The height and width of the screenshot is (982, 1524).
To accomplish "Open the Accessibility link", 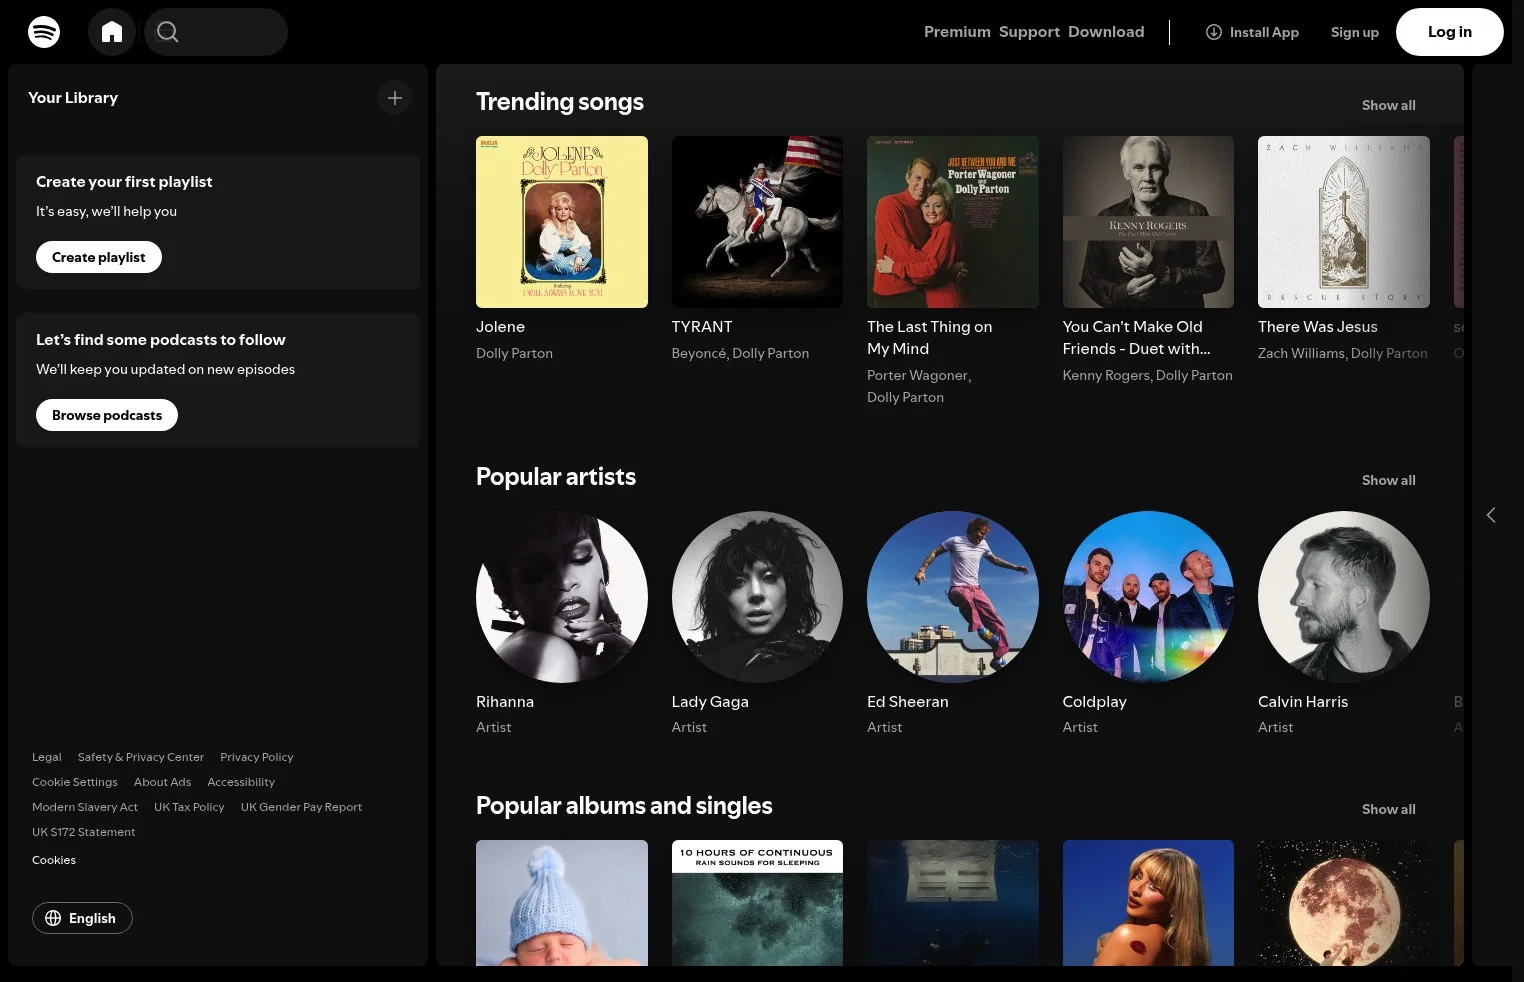I will point(241,782).
